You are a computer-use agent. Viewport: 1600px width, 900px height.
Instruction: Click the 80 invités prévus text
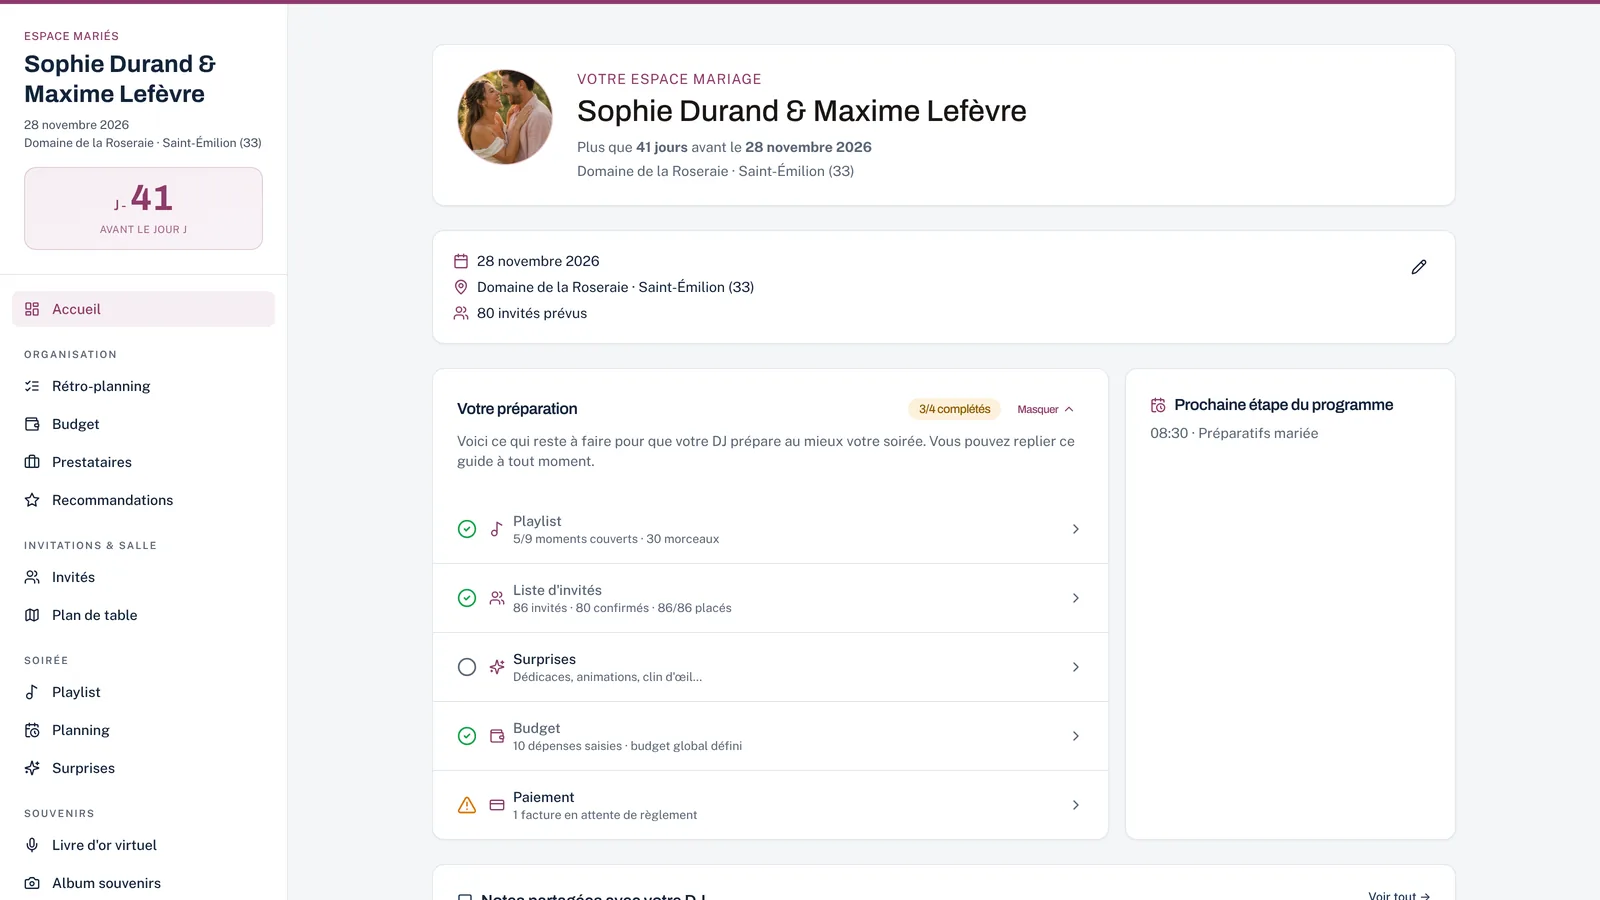coord(532,313)
